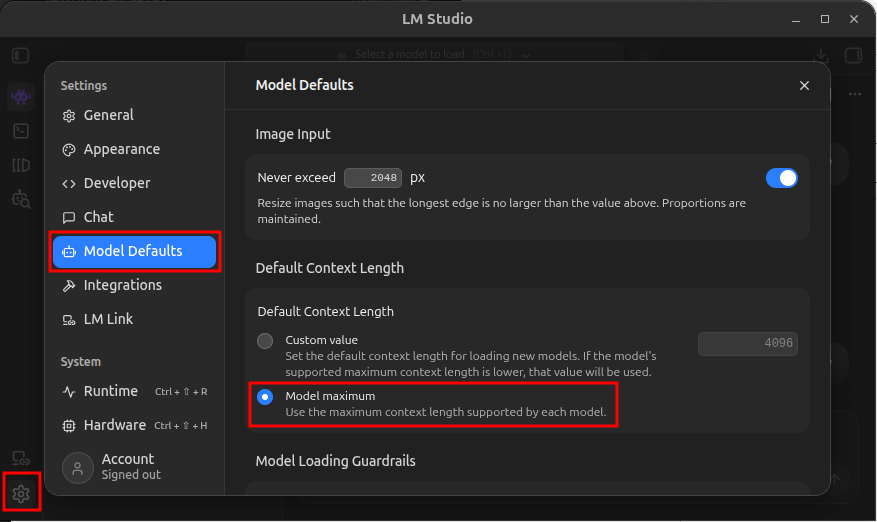877x522 pixels.
Task: Open the Integrations settings section
Action: click(122, 285)
